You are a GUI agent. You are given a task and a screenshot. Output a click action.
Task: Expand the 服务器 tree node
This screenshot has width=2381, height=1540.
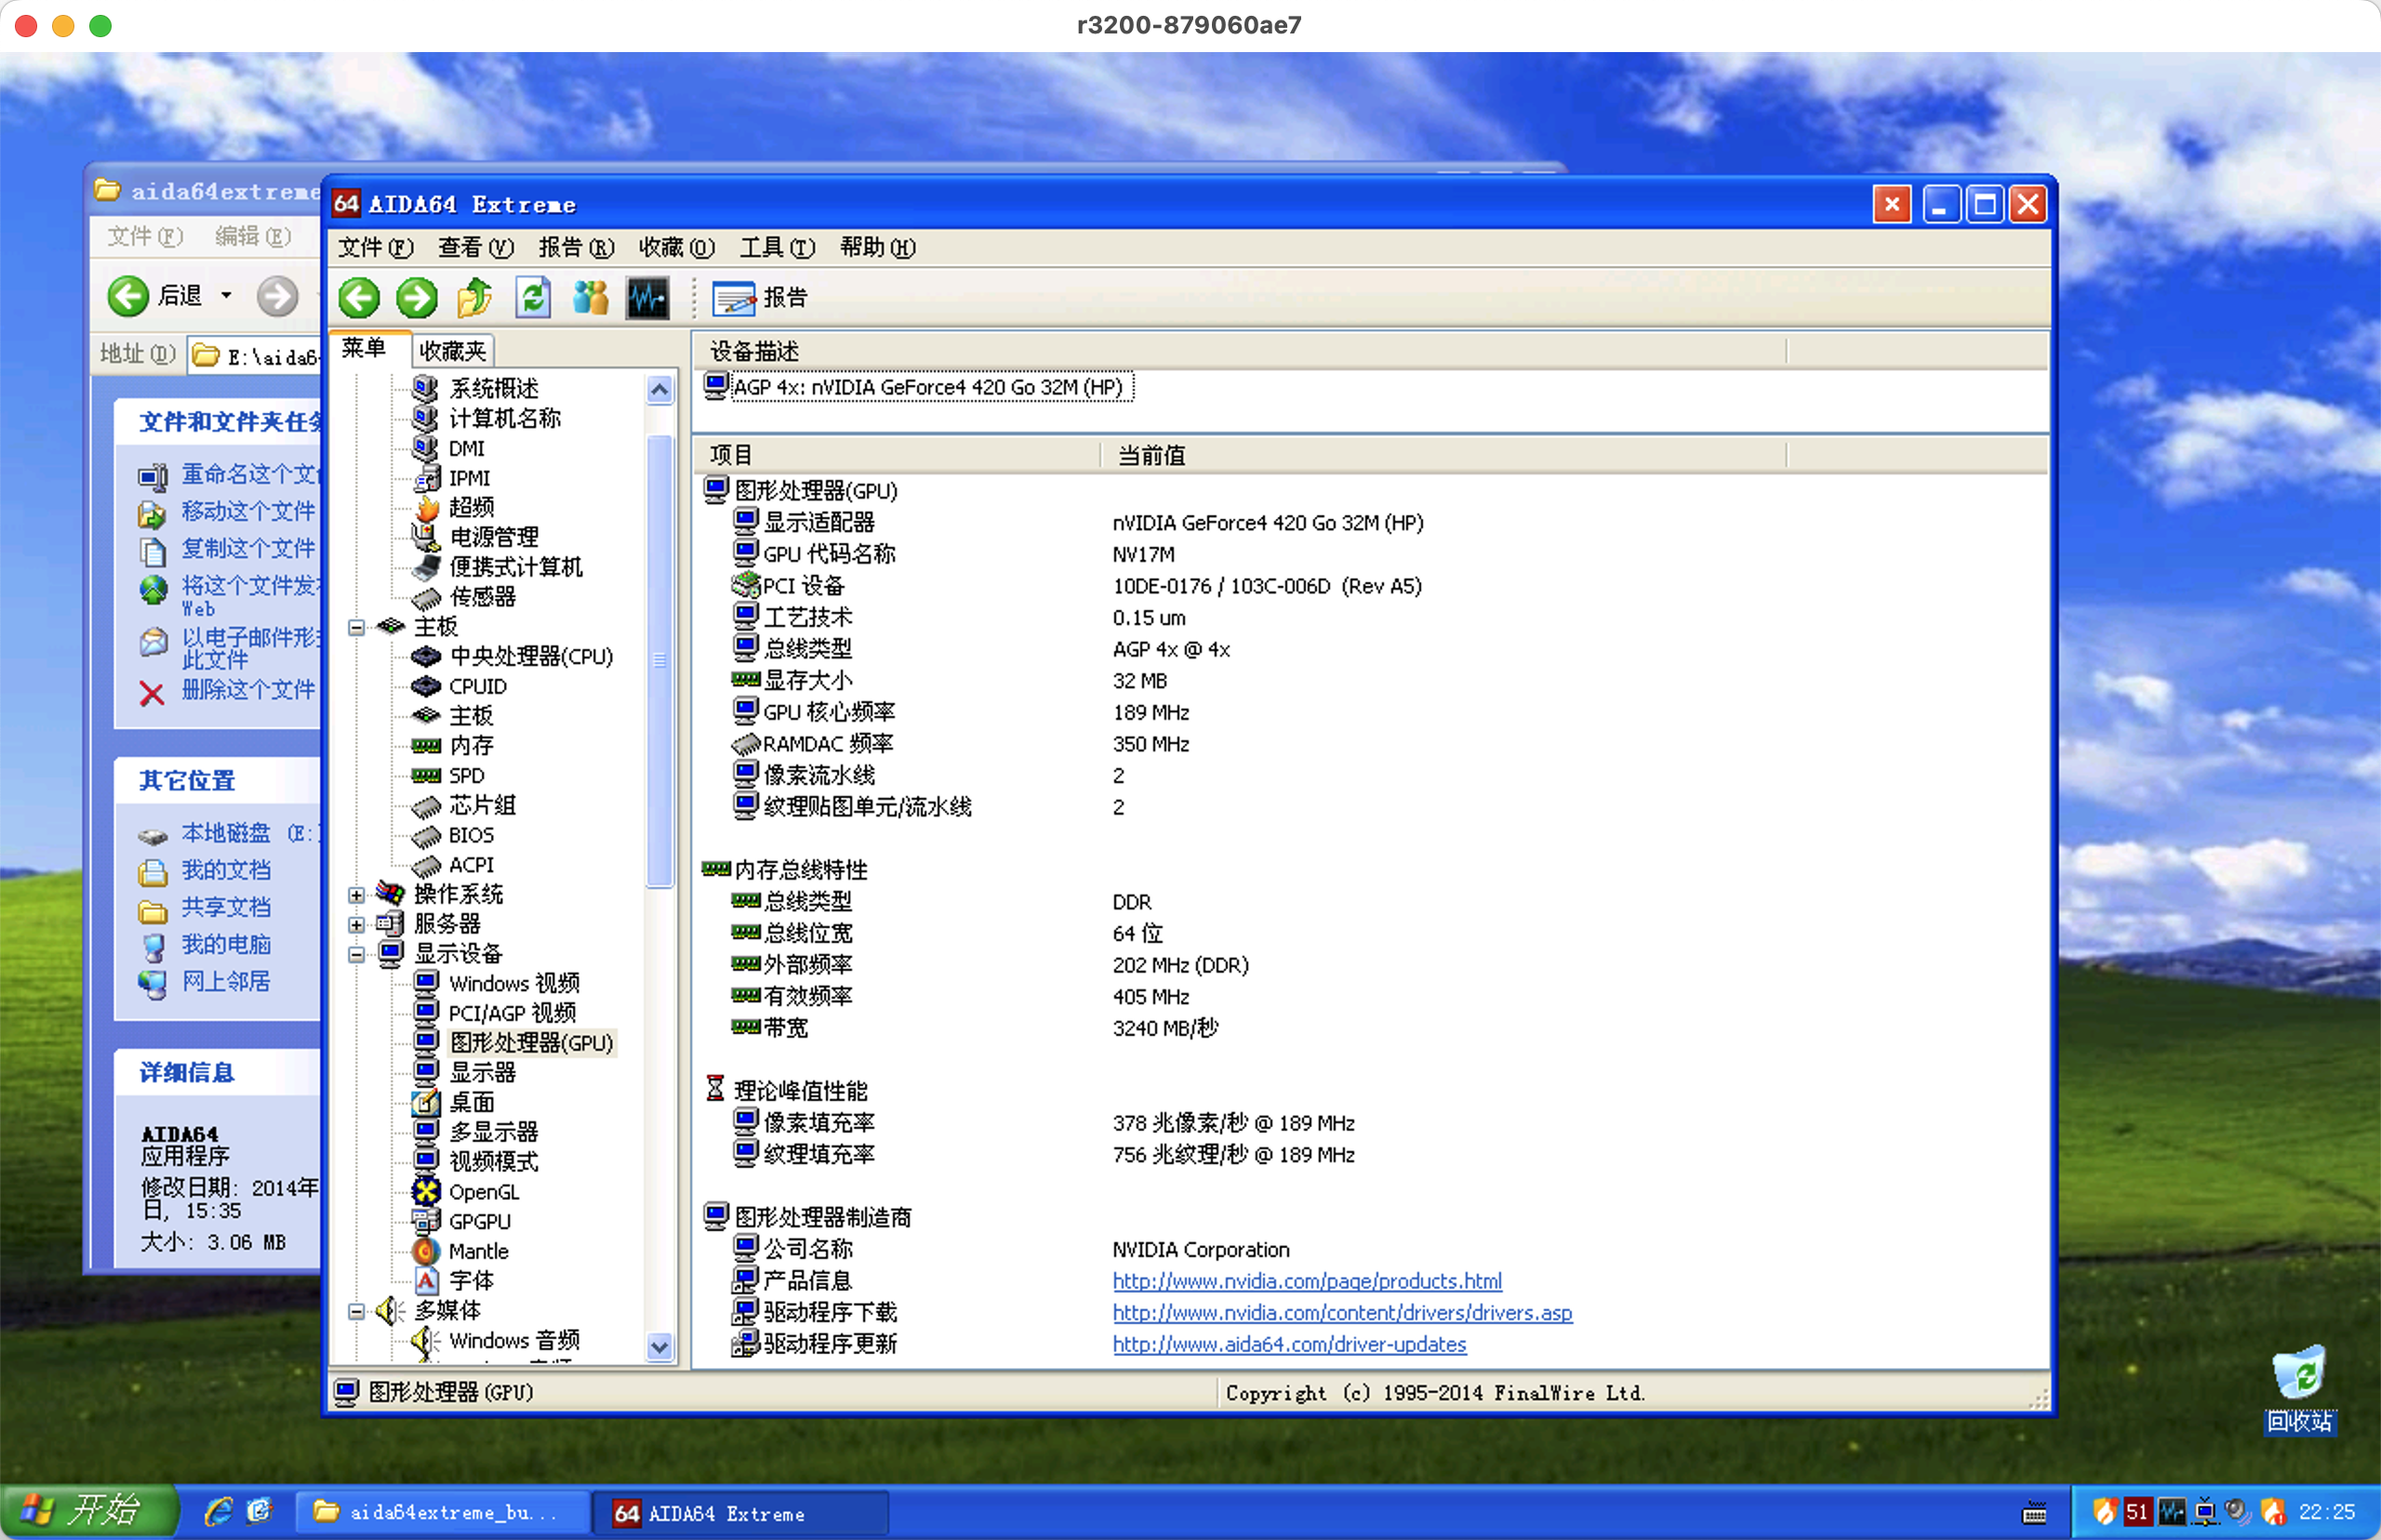(x=356, y=924)
